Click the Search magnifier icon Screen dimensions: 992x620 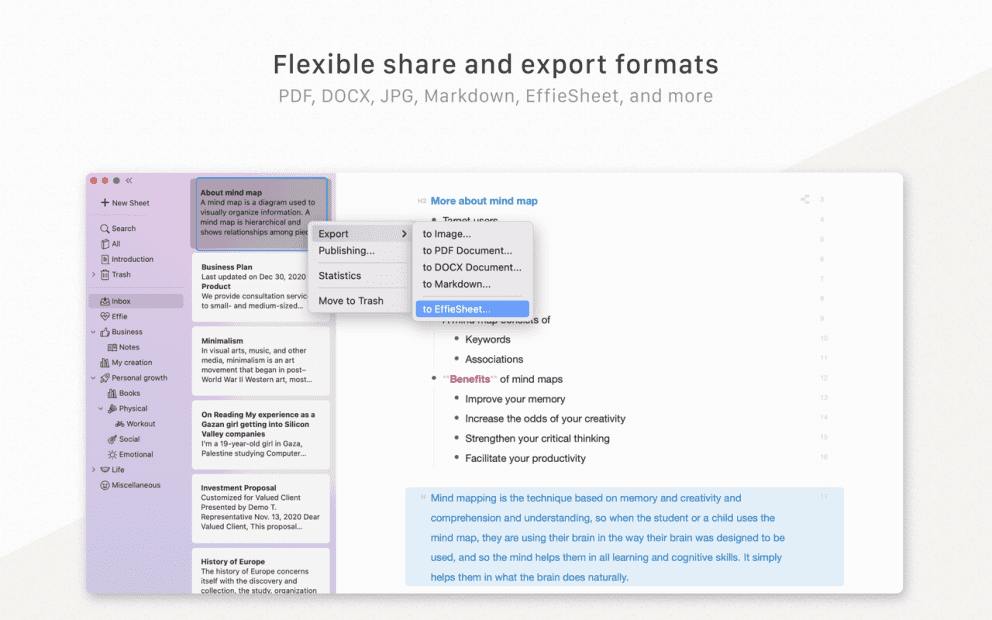point(105,229)
